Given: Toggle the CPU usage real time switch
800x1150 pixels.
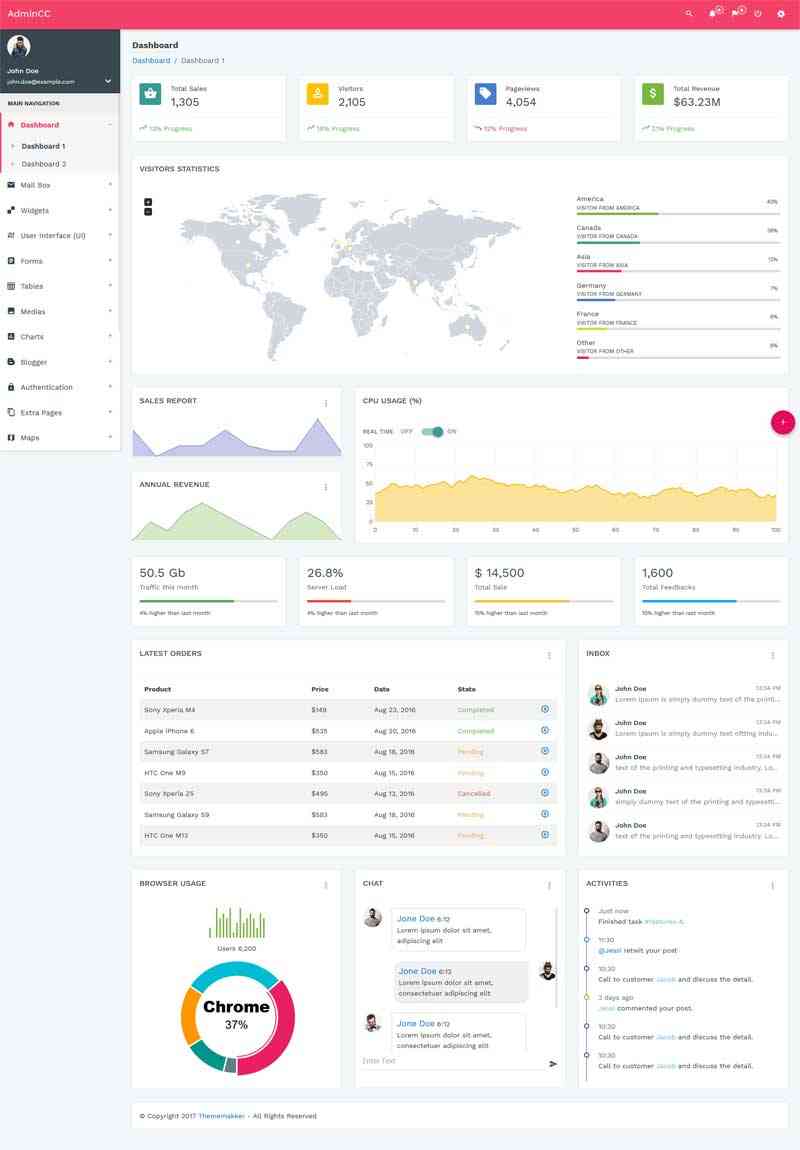Looking at the screenshot, I should click(432, 431).
